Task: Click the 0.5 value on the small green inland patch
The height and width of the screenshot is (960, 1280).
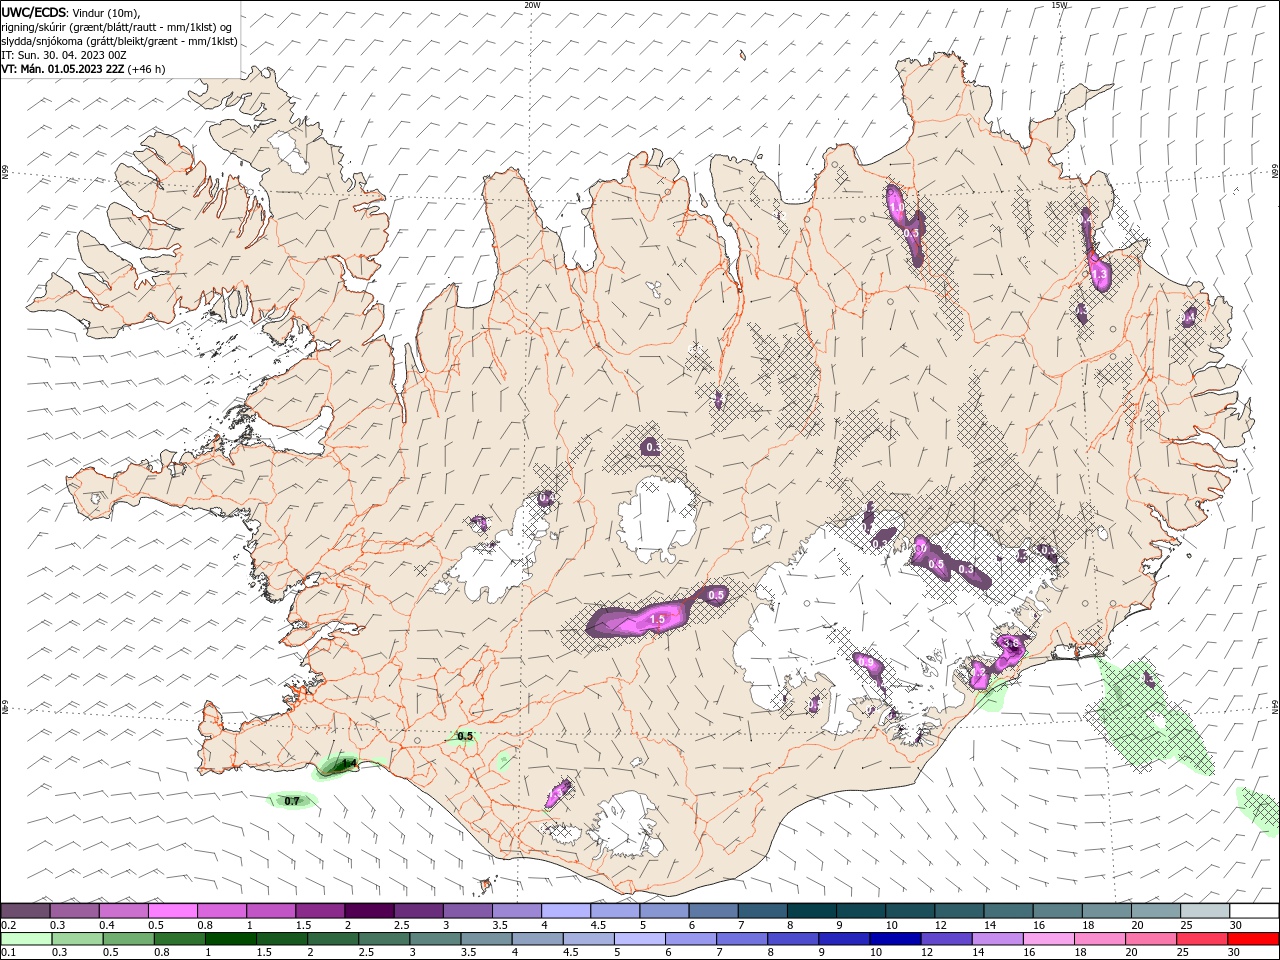Action: [465, 736]
